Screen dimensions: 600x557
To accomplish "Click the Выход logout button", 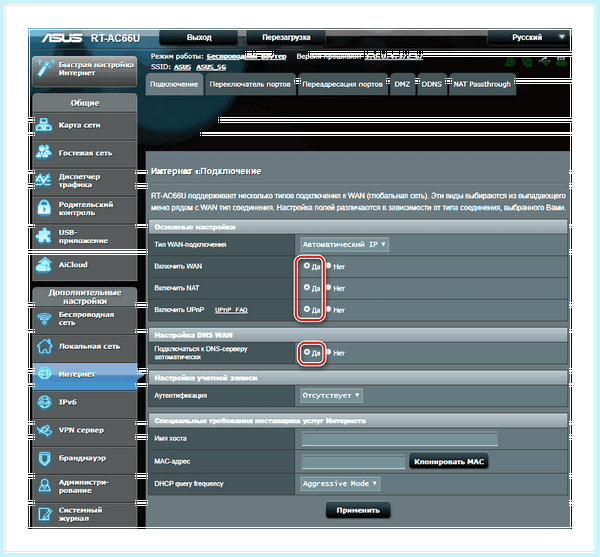I will [x=199, y=37].
